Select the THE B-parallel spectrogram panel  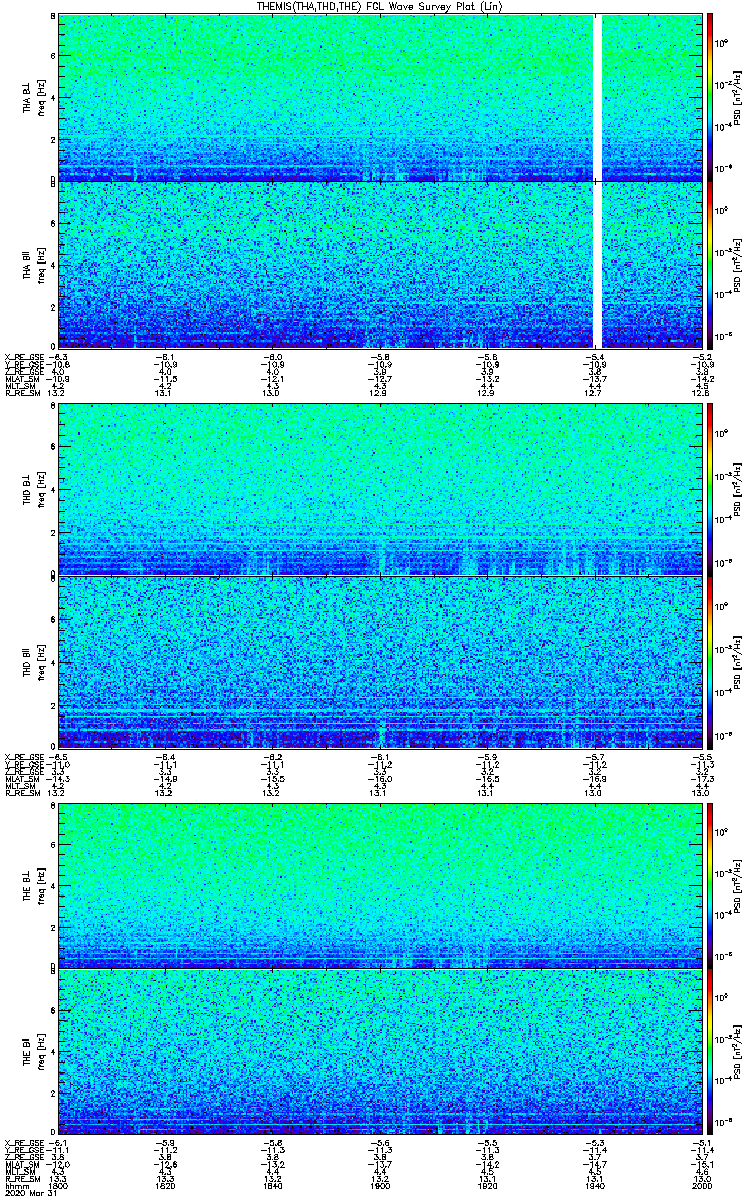(x=380, y=1052)
